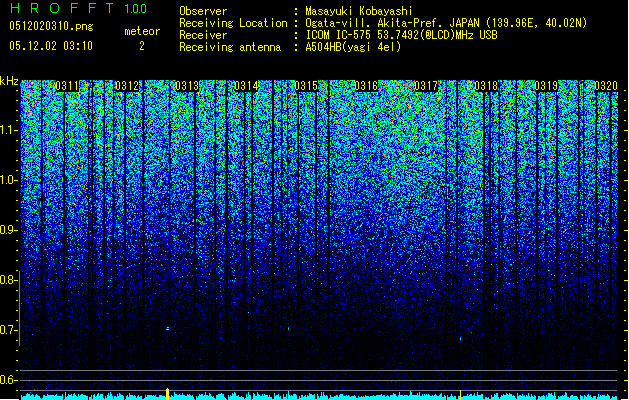Click the 0.7 frequency axis label
This screenshot has height=400, width=629.
click(x=8, y=330)
